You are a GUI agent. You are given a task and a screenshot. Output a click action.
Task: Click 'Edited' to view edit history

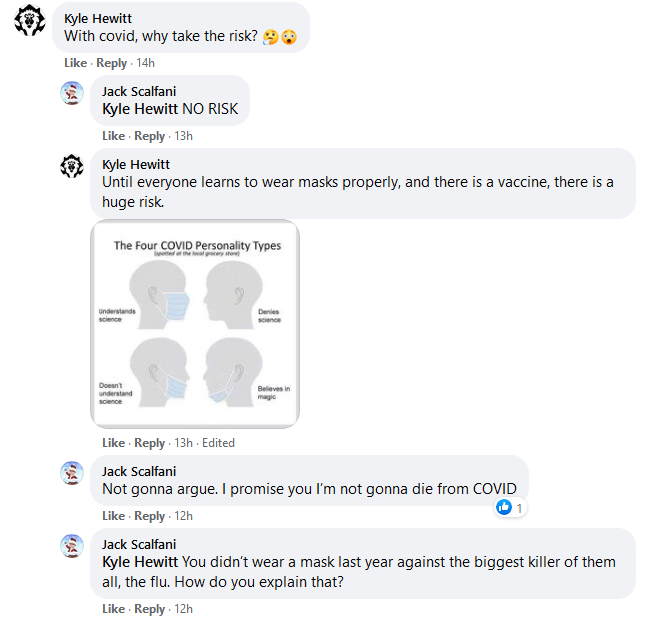218,443
